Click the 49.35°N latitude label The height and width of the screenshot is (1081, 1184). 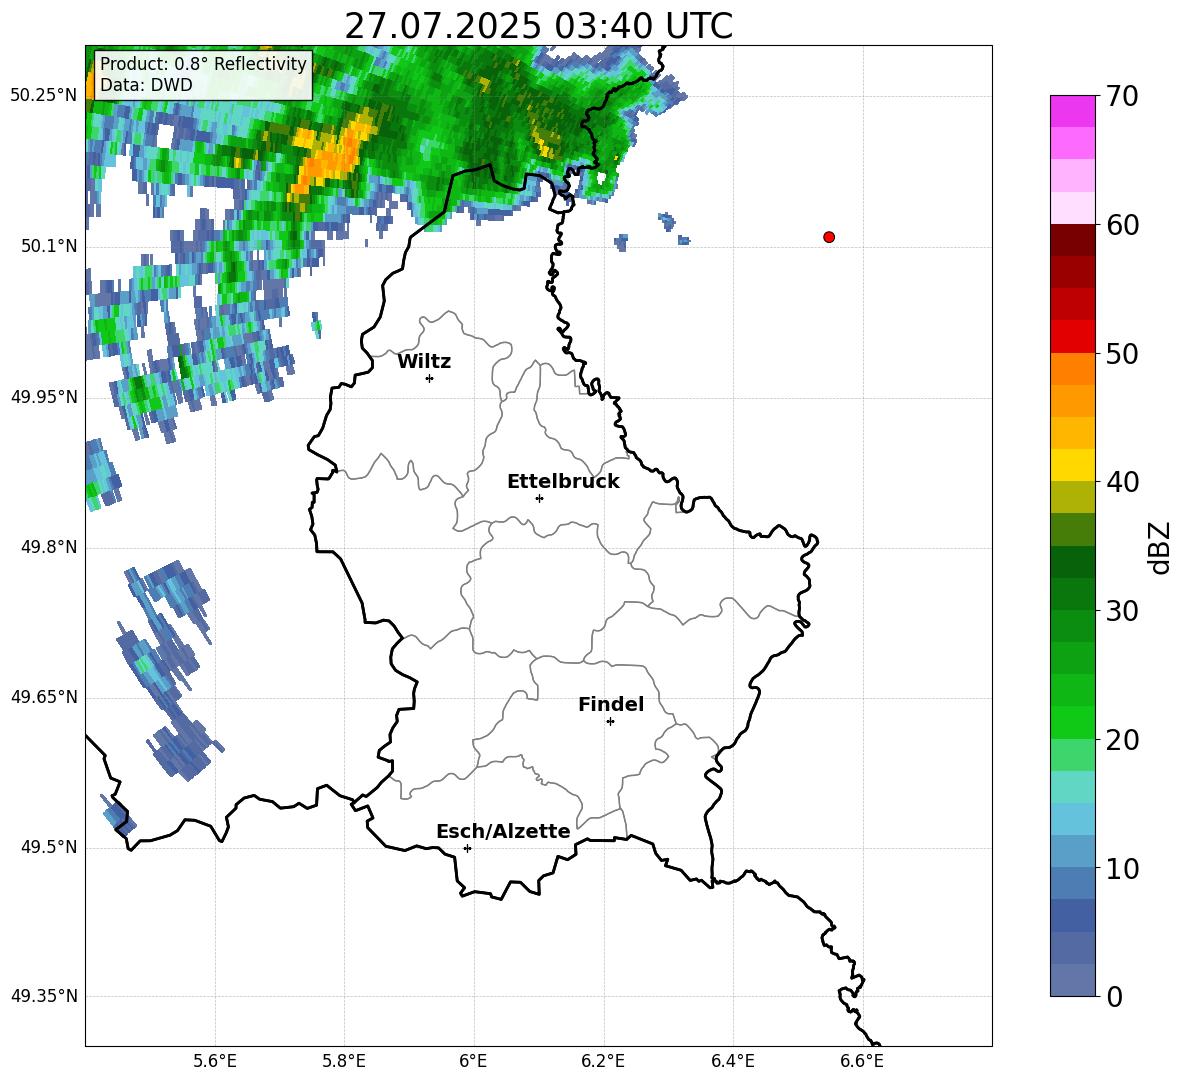click(x=44, y=996)
